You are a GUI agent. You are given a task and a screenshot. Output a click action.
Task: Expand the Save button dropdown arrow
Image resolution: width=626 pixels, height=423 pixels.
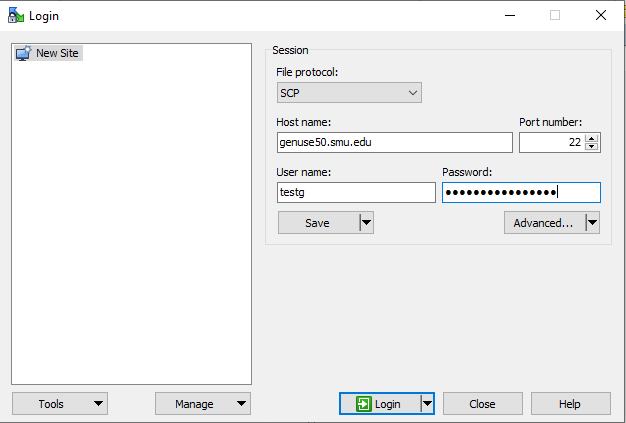tap(366, 223)
